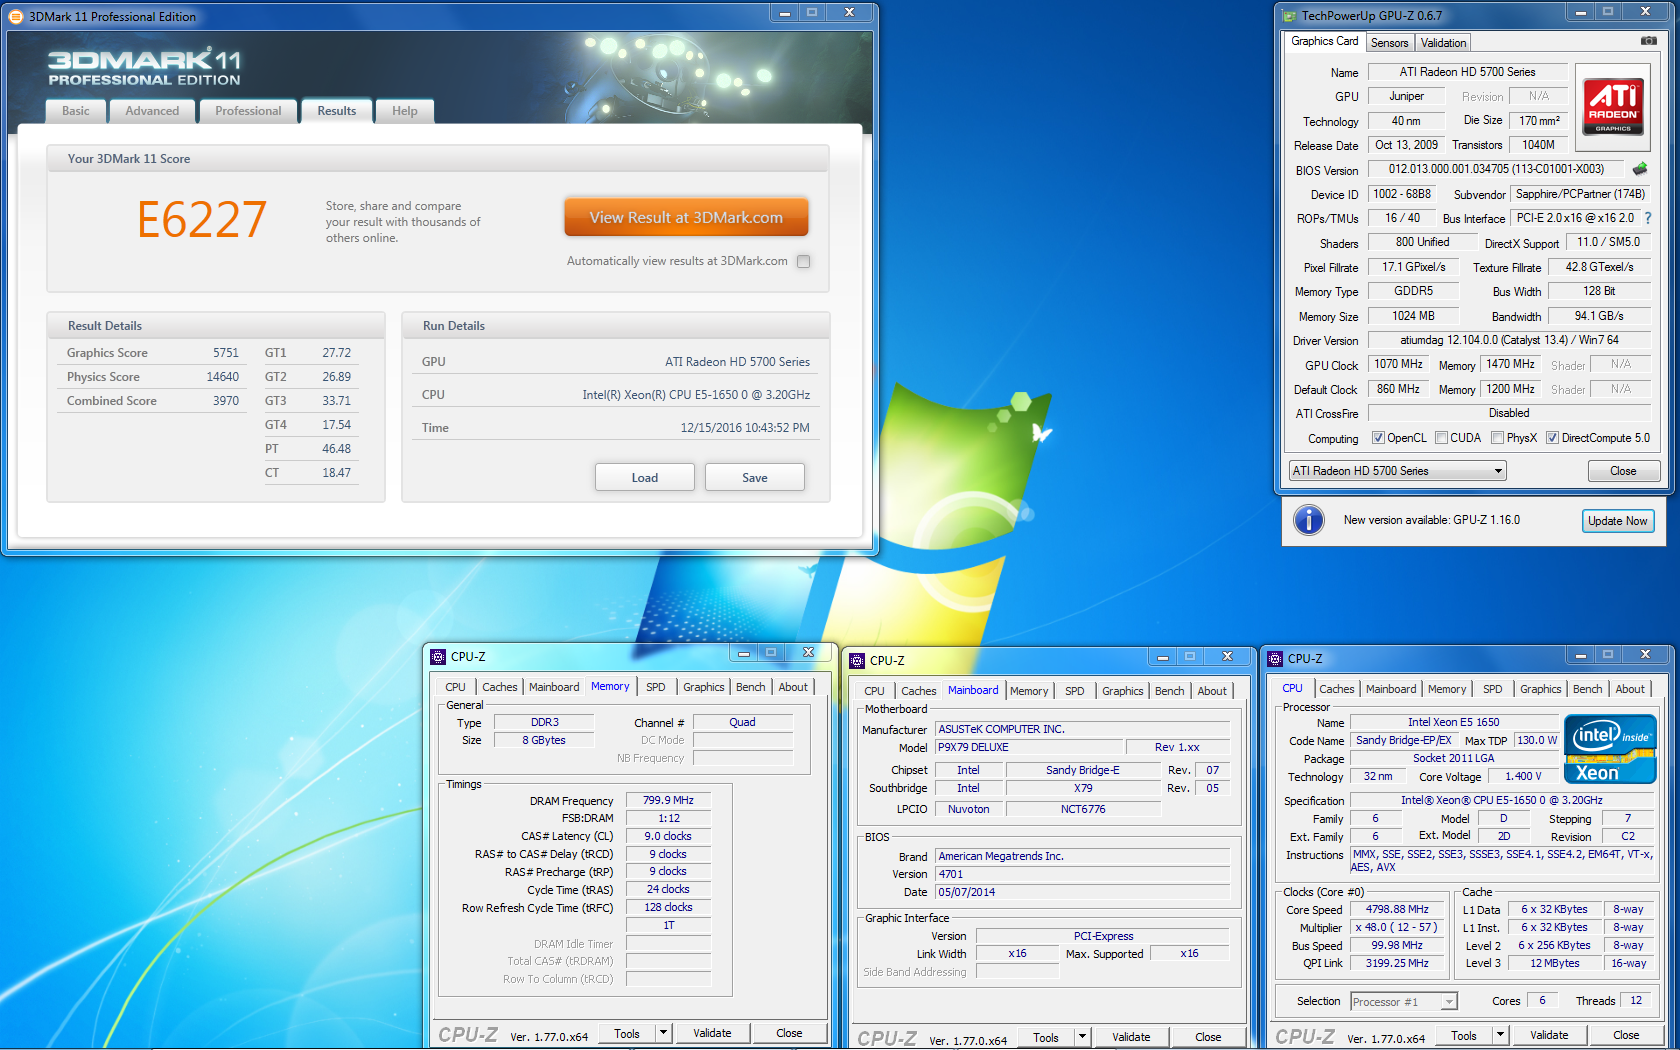Open Tools dropdown arrow in CPU-Z Mainboard window
This screenshot has width=1680, height=1050.
pos(1082,1037)
